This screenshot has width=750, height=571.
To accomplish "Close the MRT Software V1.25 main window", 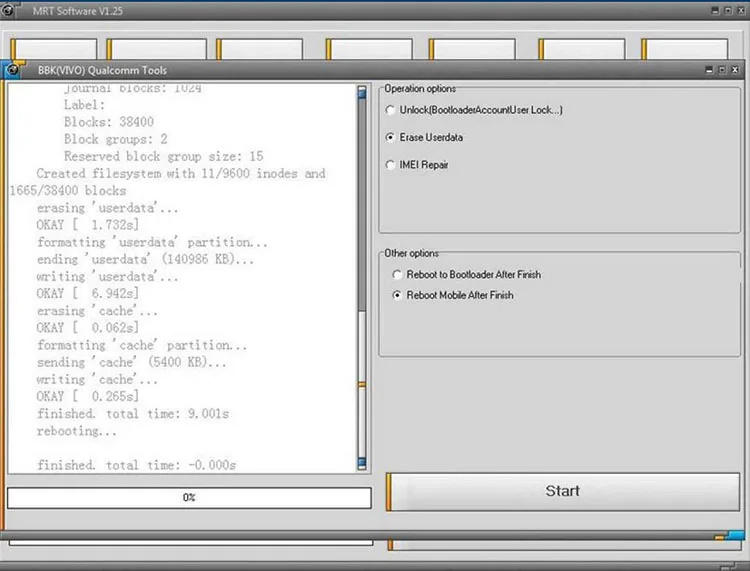I will coord(741,10).
